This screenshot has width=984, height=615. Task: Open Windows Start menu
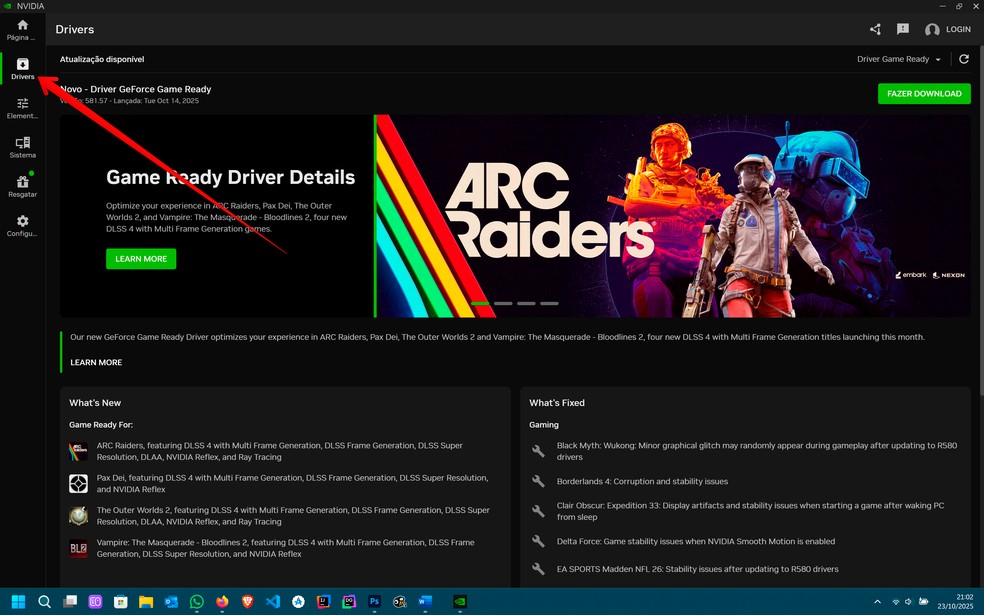point(18,602)
